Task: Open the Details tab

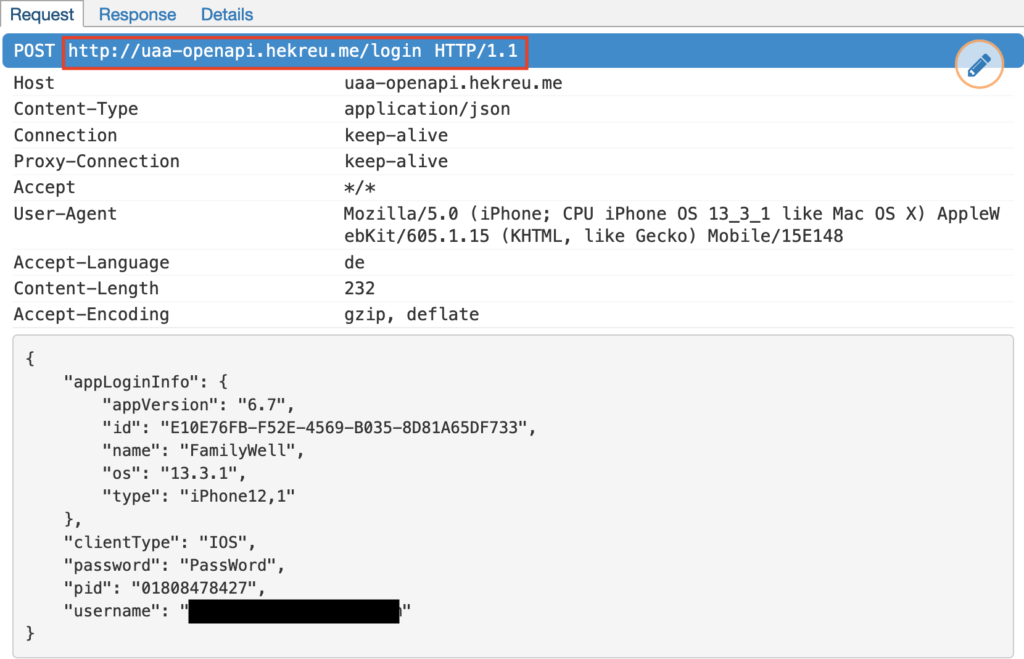Action: click(227, 15)
